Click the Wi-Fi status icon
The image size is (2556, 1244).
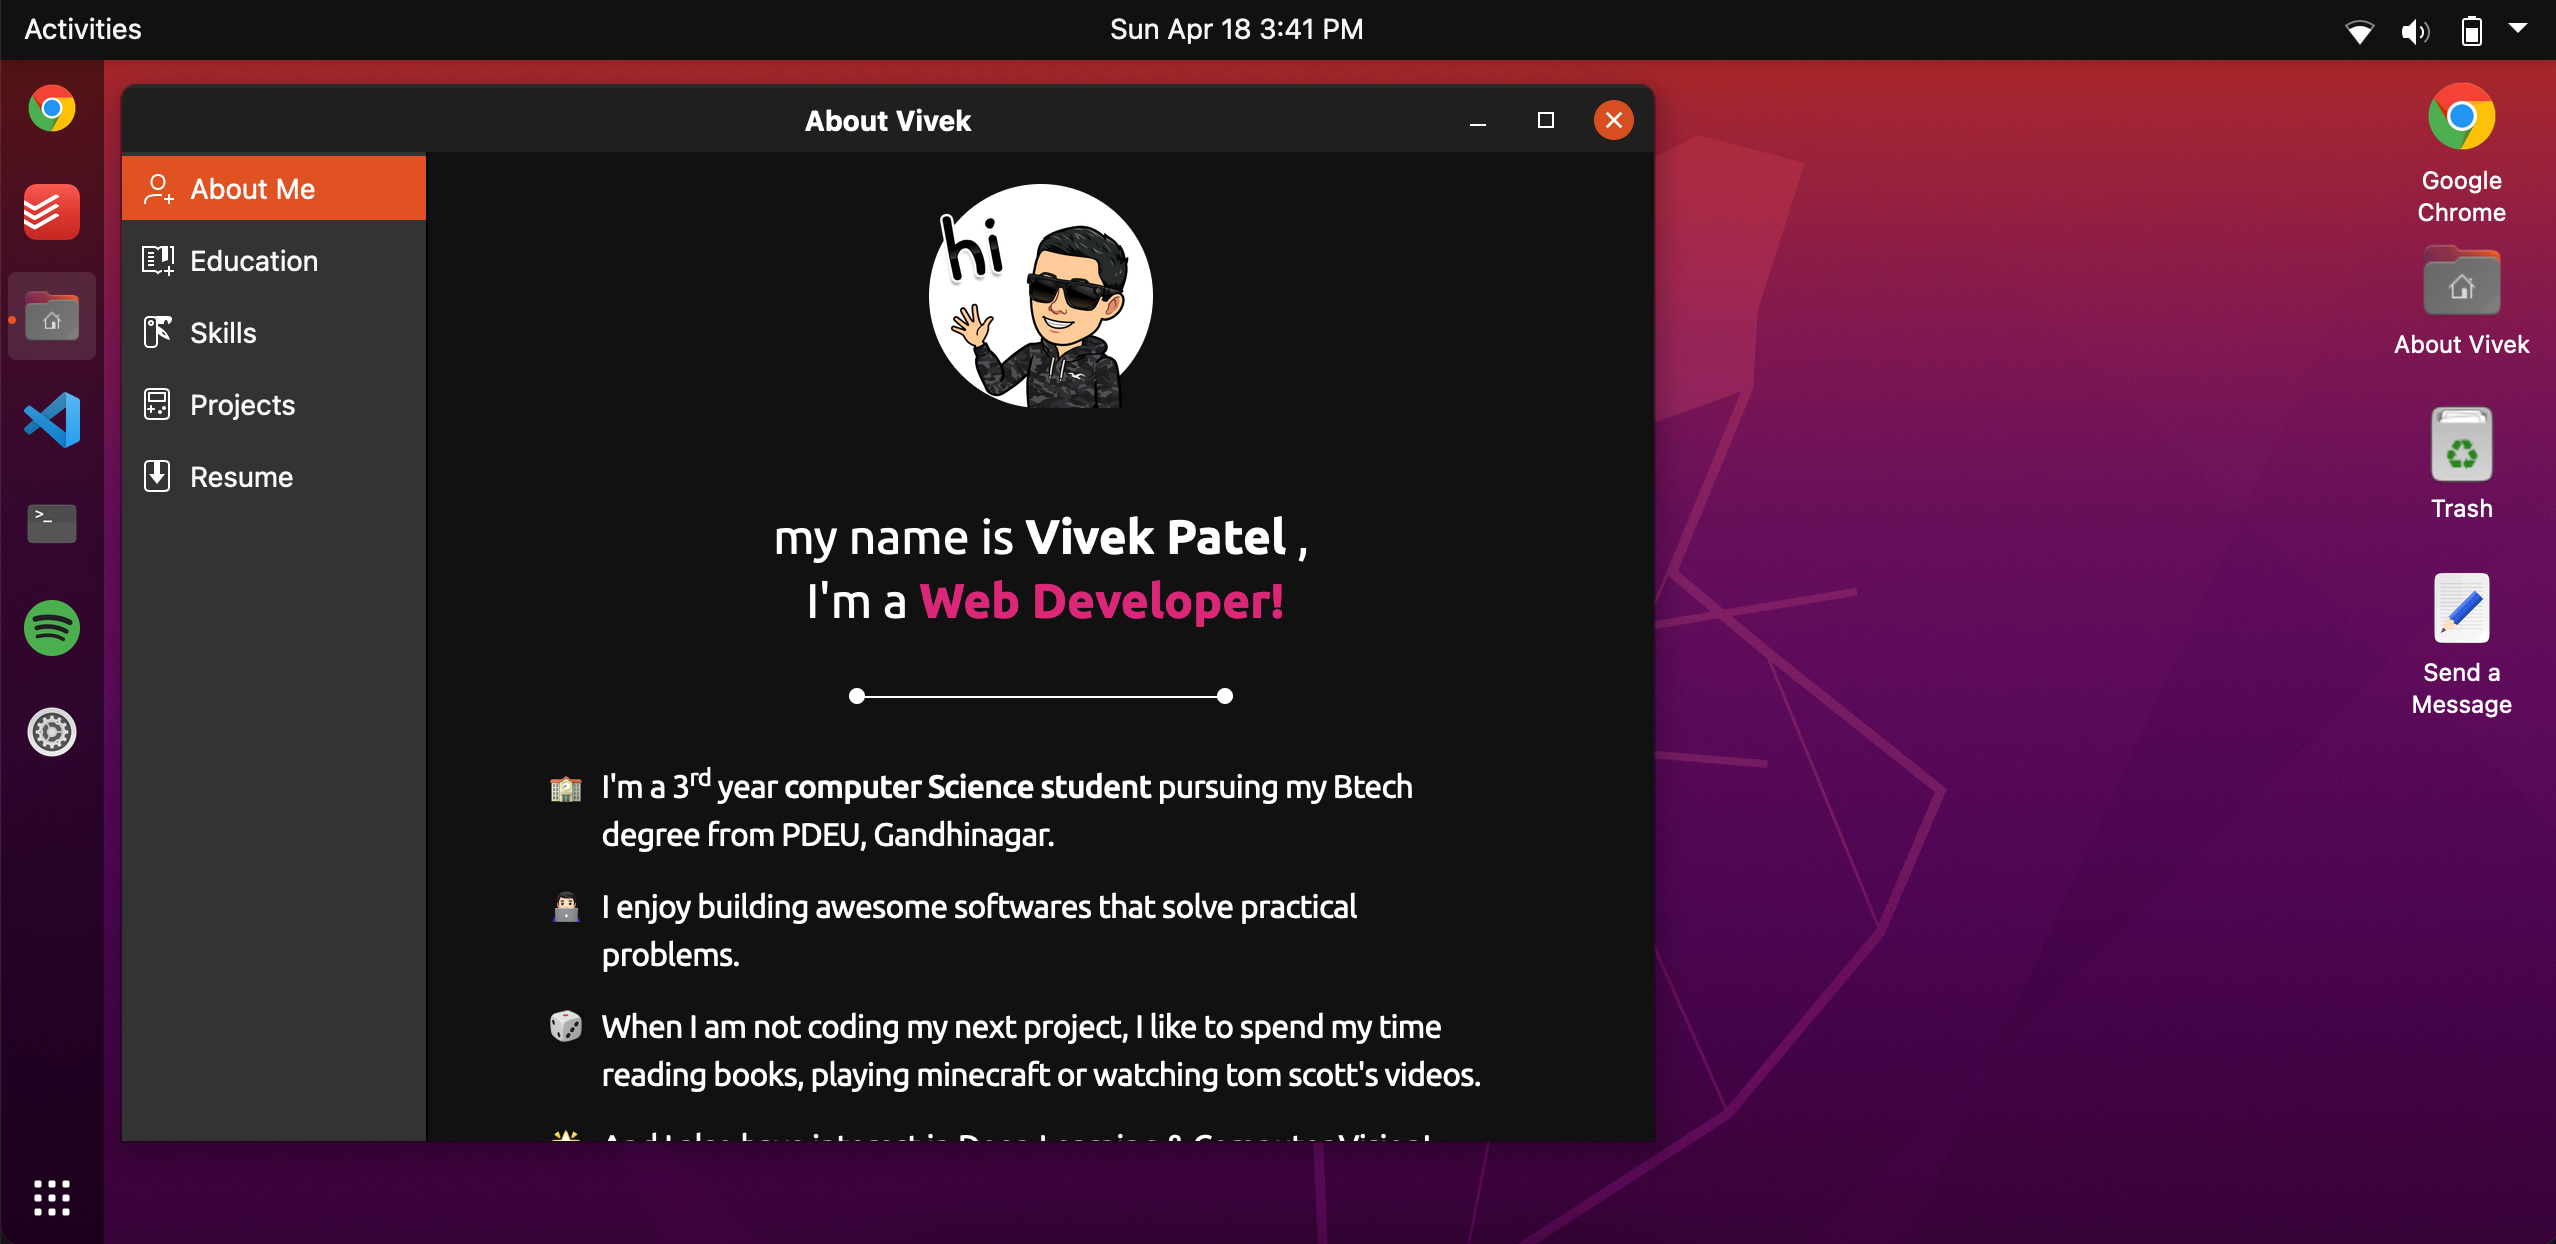click(x=2359, y=31)
